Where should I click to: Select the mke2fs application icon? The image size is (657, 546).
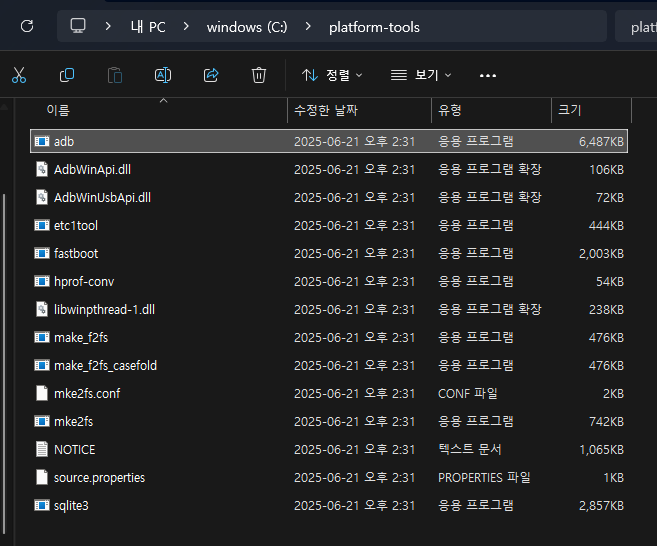42,422
